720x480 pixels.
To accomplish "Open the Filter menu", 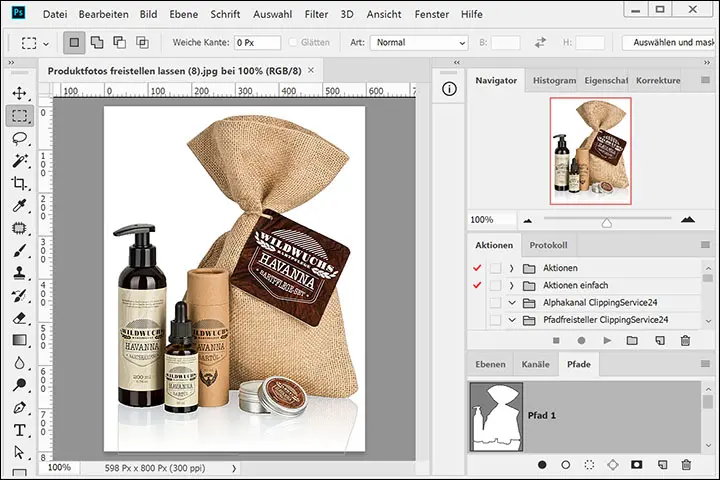I will (x=316, y=14).
